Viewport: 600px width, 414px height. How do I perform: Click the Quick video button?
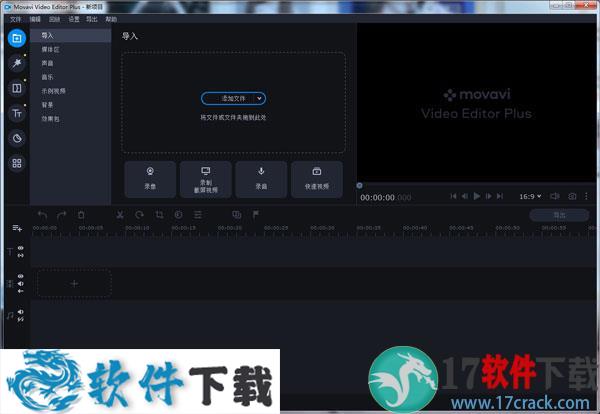(316, 179)
